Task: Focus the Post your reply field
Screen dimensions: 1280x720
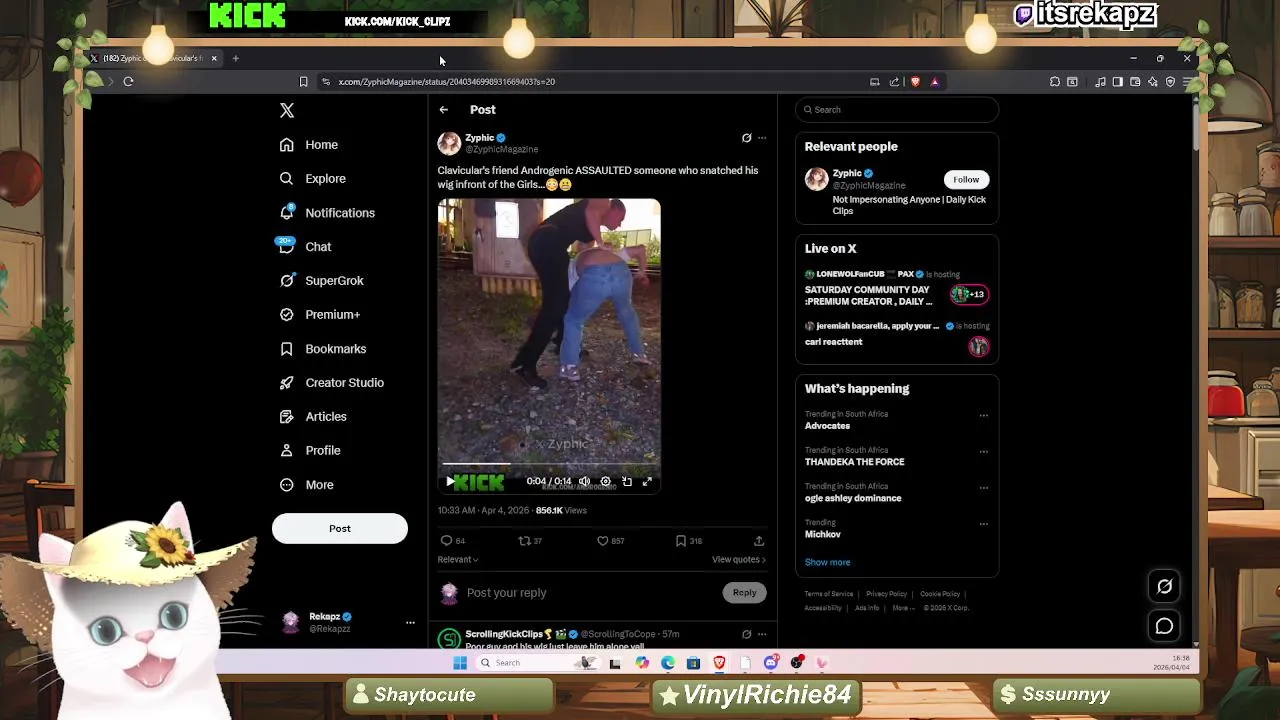Action: (590, 593)
